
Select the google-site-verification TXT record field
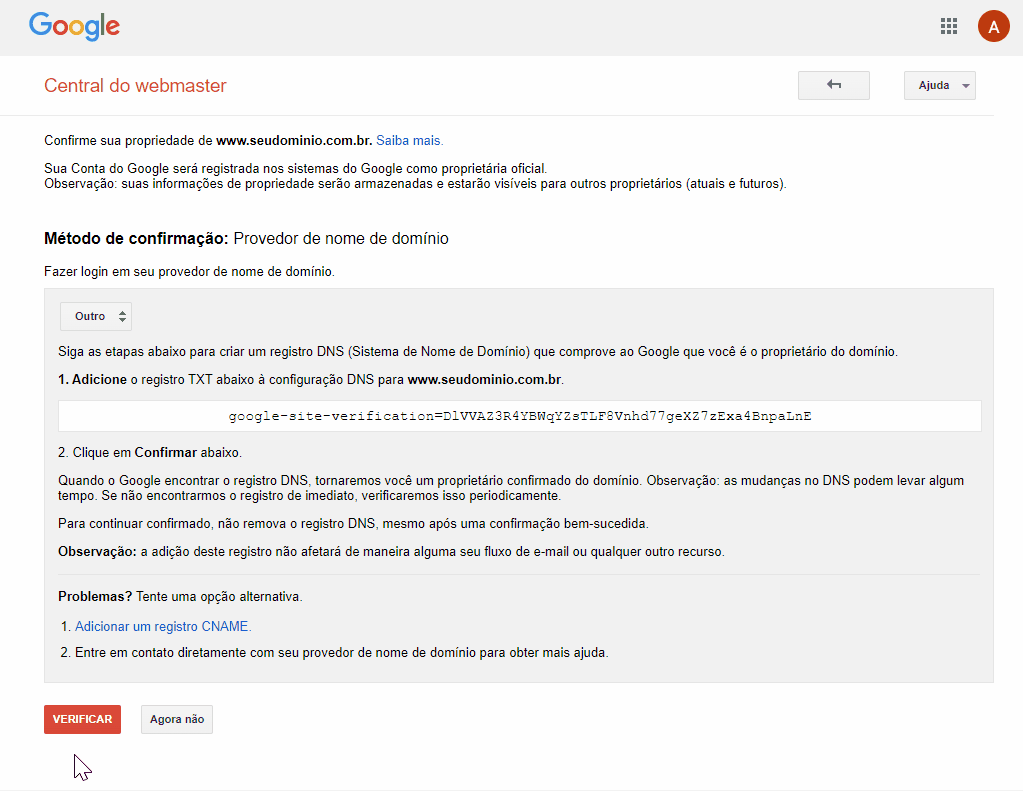pos(519,416)
